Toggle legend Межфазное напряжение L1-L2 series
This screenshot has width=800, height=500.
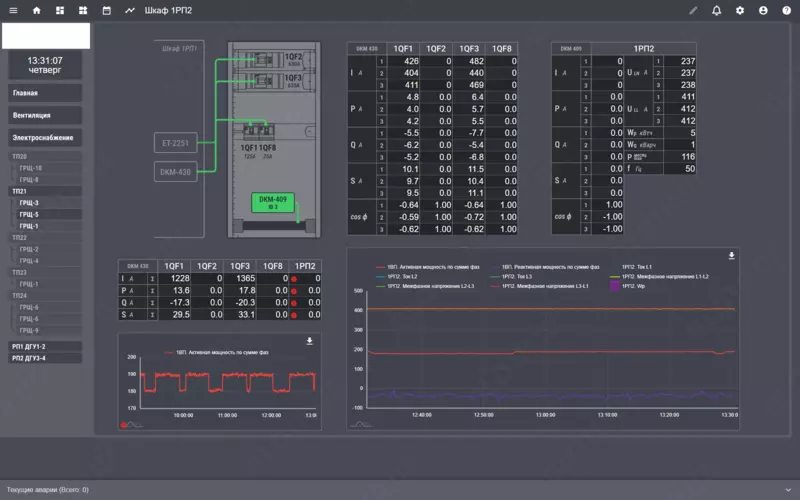659,277
